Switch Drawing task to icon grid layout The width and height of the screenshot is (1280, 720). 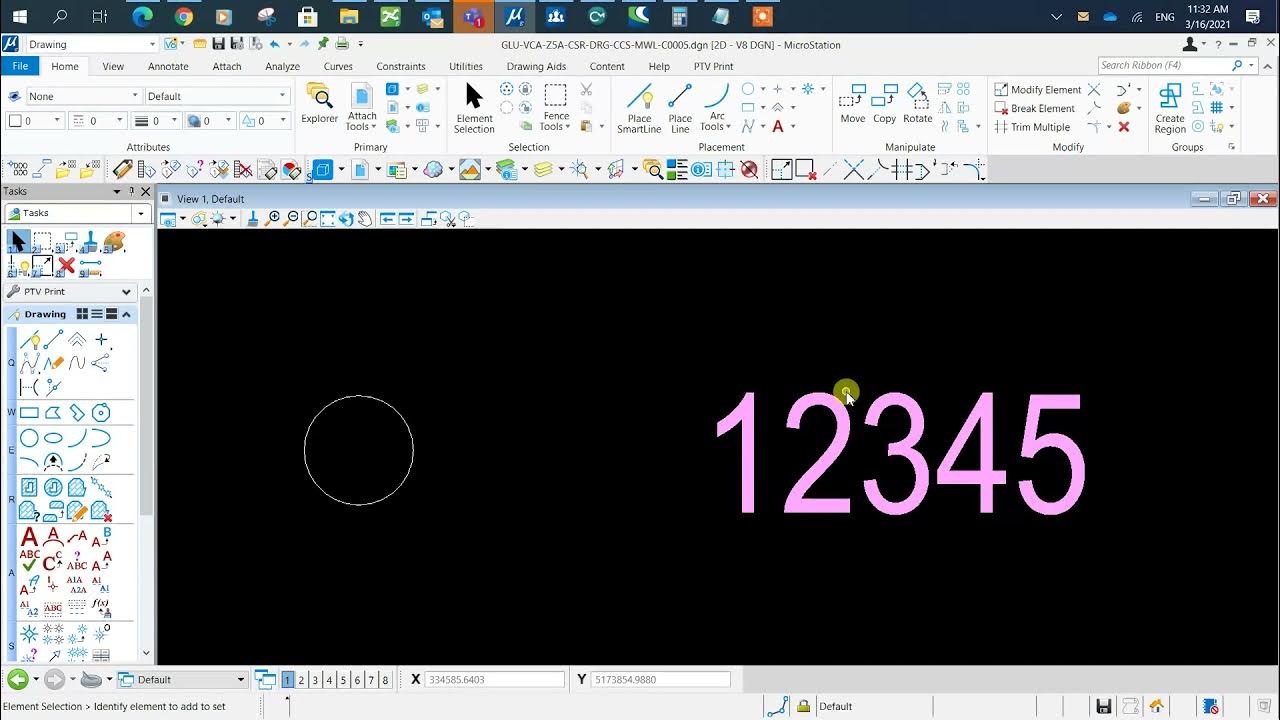click(82, 314)
